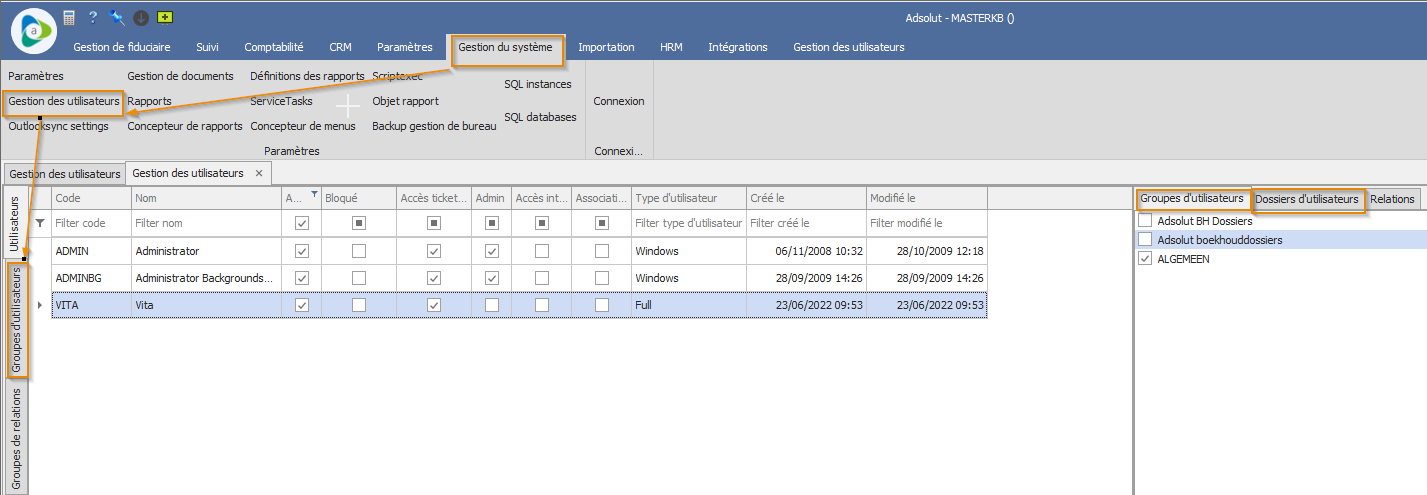Open the HRM ribbon tab
This screenshot has width=1427, height=495.
pyautogui.click(x=671, y=47)
